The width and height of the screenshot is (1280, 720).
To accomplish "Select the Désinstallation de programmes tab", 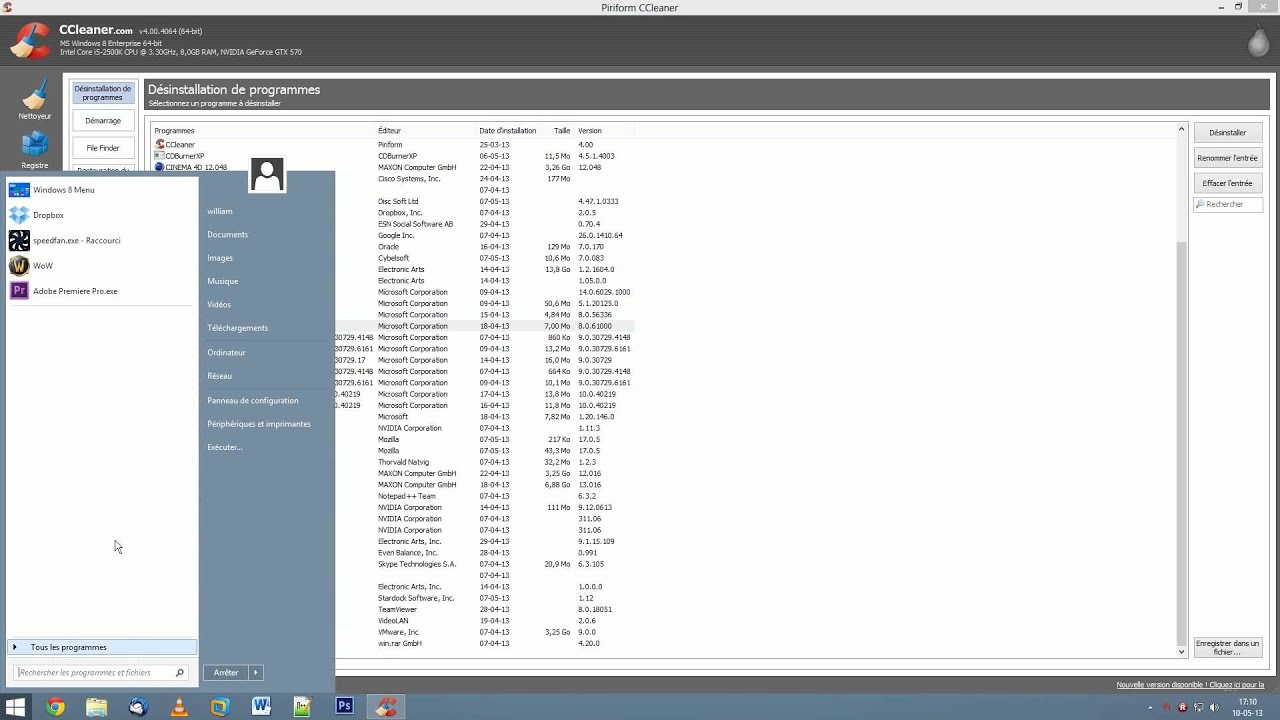I will pos(102,93).
